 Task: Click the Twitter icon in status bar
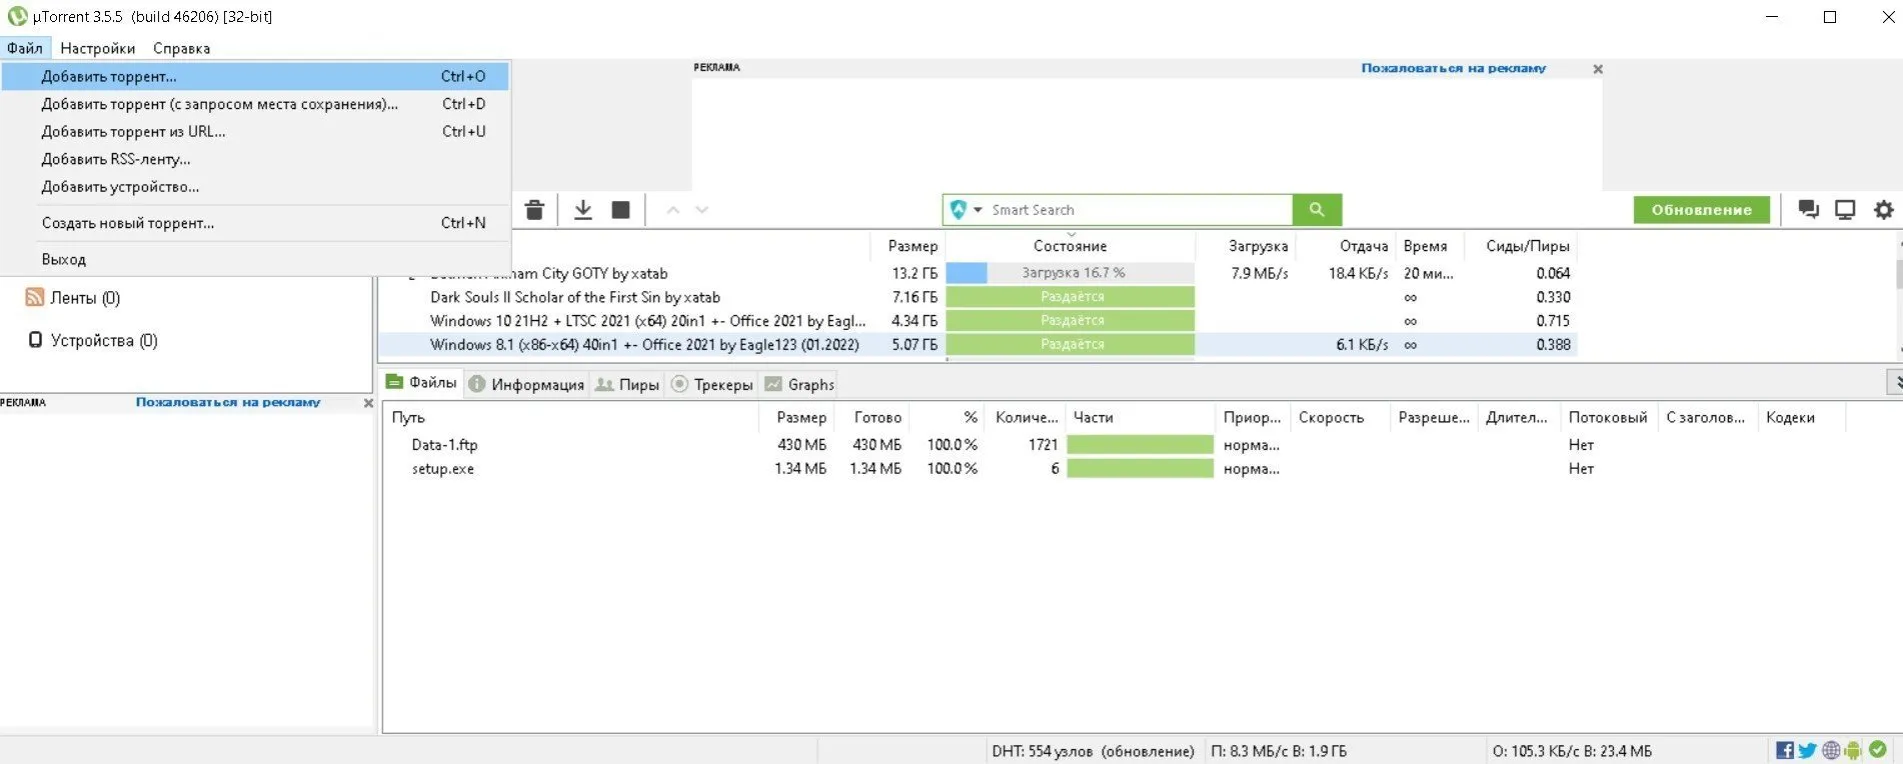[x=1807, y=750]
